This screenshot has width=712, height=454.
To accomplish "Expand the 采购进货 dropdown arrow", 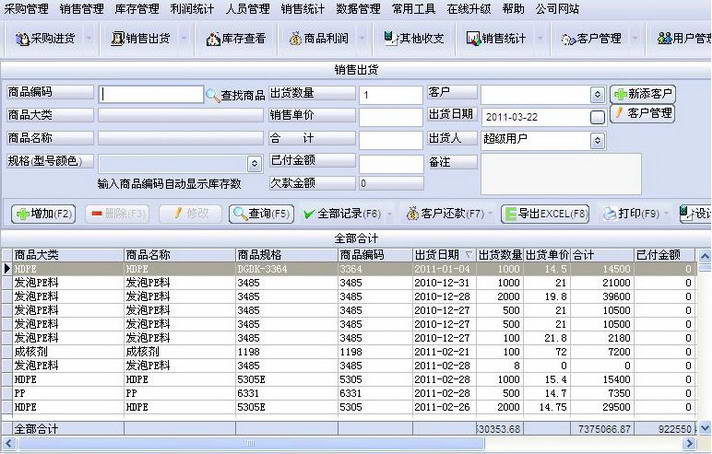I will point(89,39).
